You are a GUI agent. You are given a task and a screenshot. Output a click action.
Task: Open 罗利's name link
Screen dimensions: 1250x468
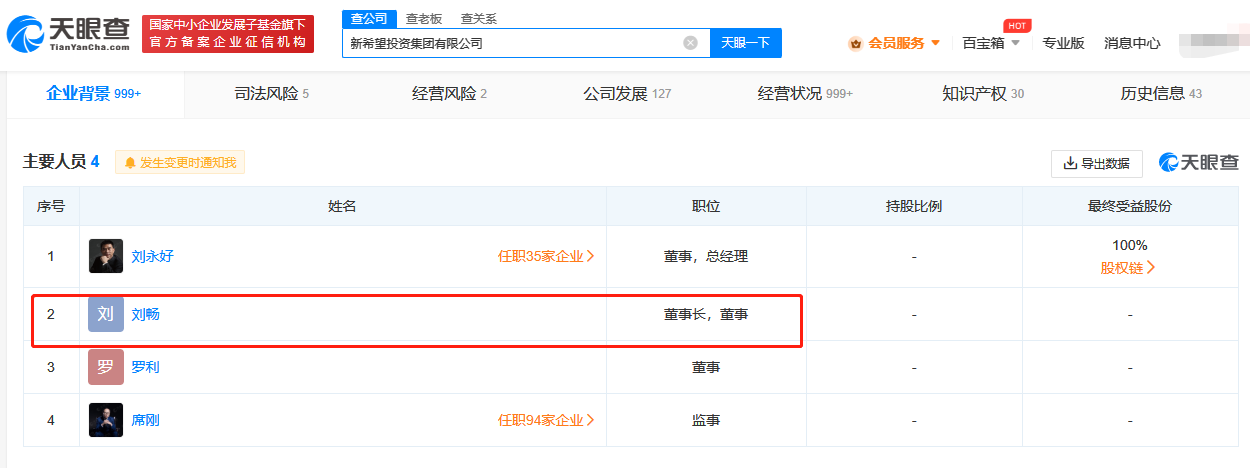click(x=145, y=367)
